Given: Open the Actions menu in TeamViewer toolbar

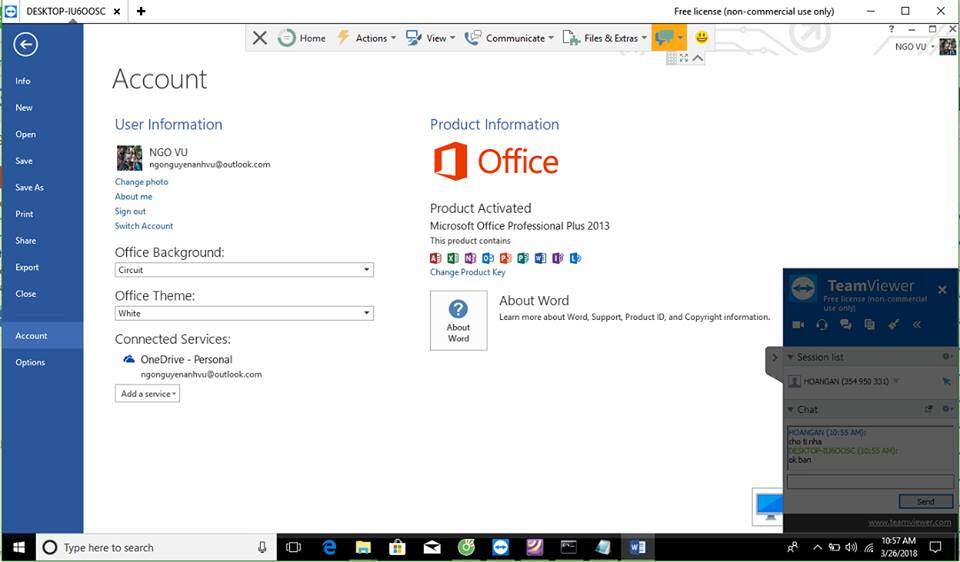Looking at the screenshot, I should (x=366, y=38).
